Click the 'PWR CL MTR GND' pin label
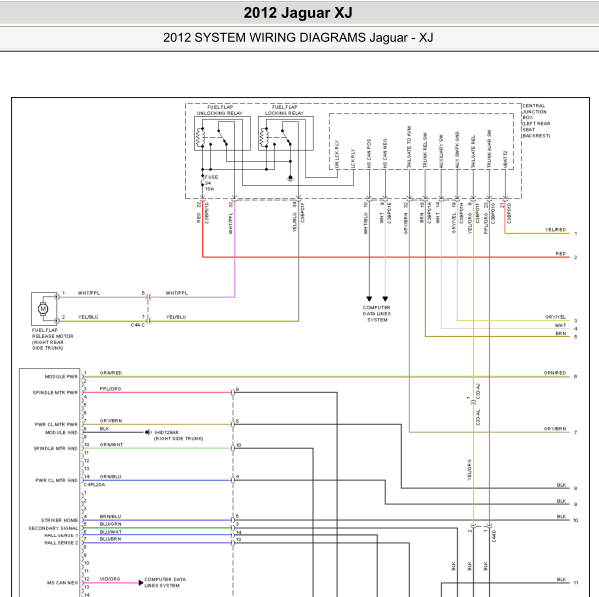 click(57, 480)
